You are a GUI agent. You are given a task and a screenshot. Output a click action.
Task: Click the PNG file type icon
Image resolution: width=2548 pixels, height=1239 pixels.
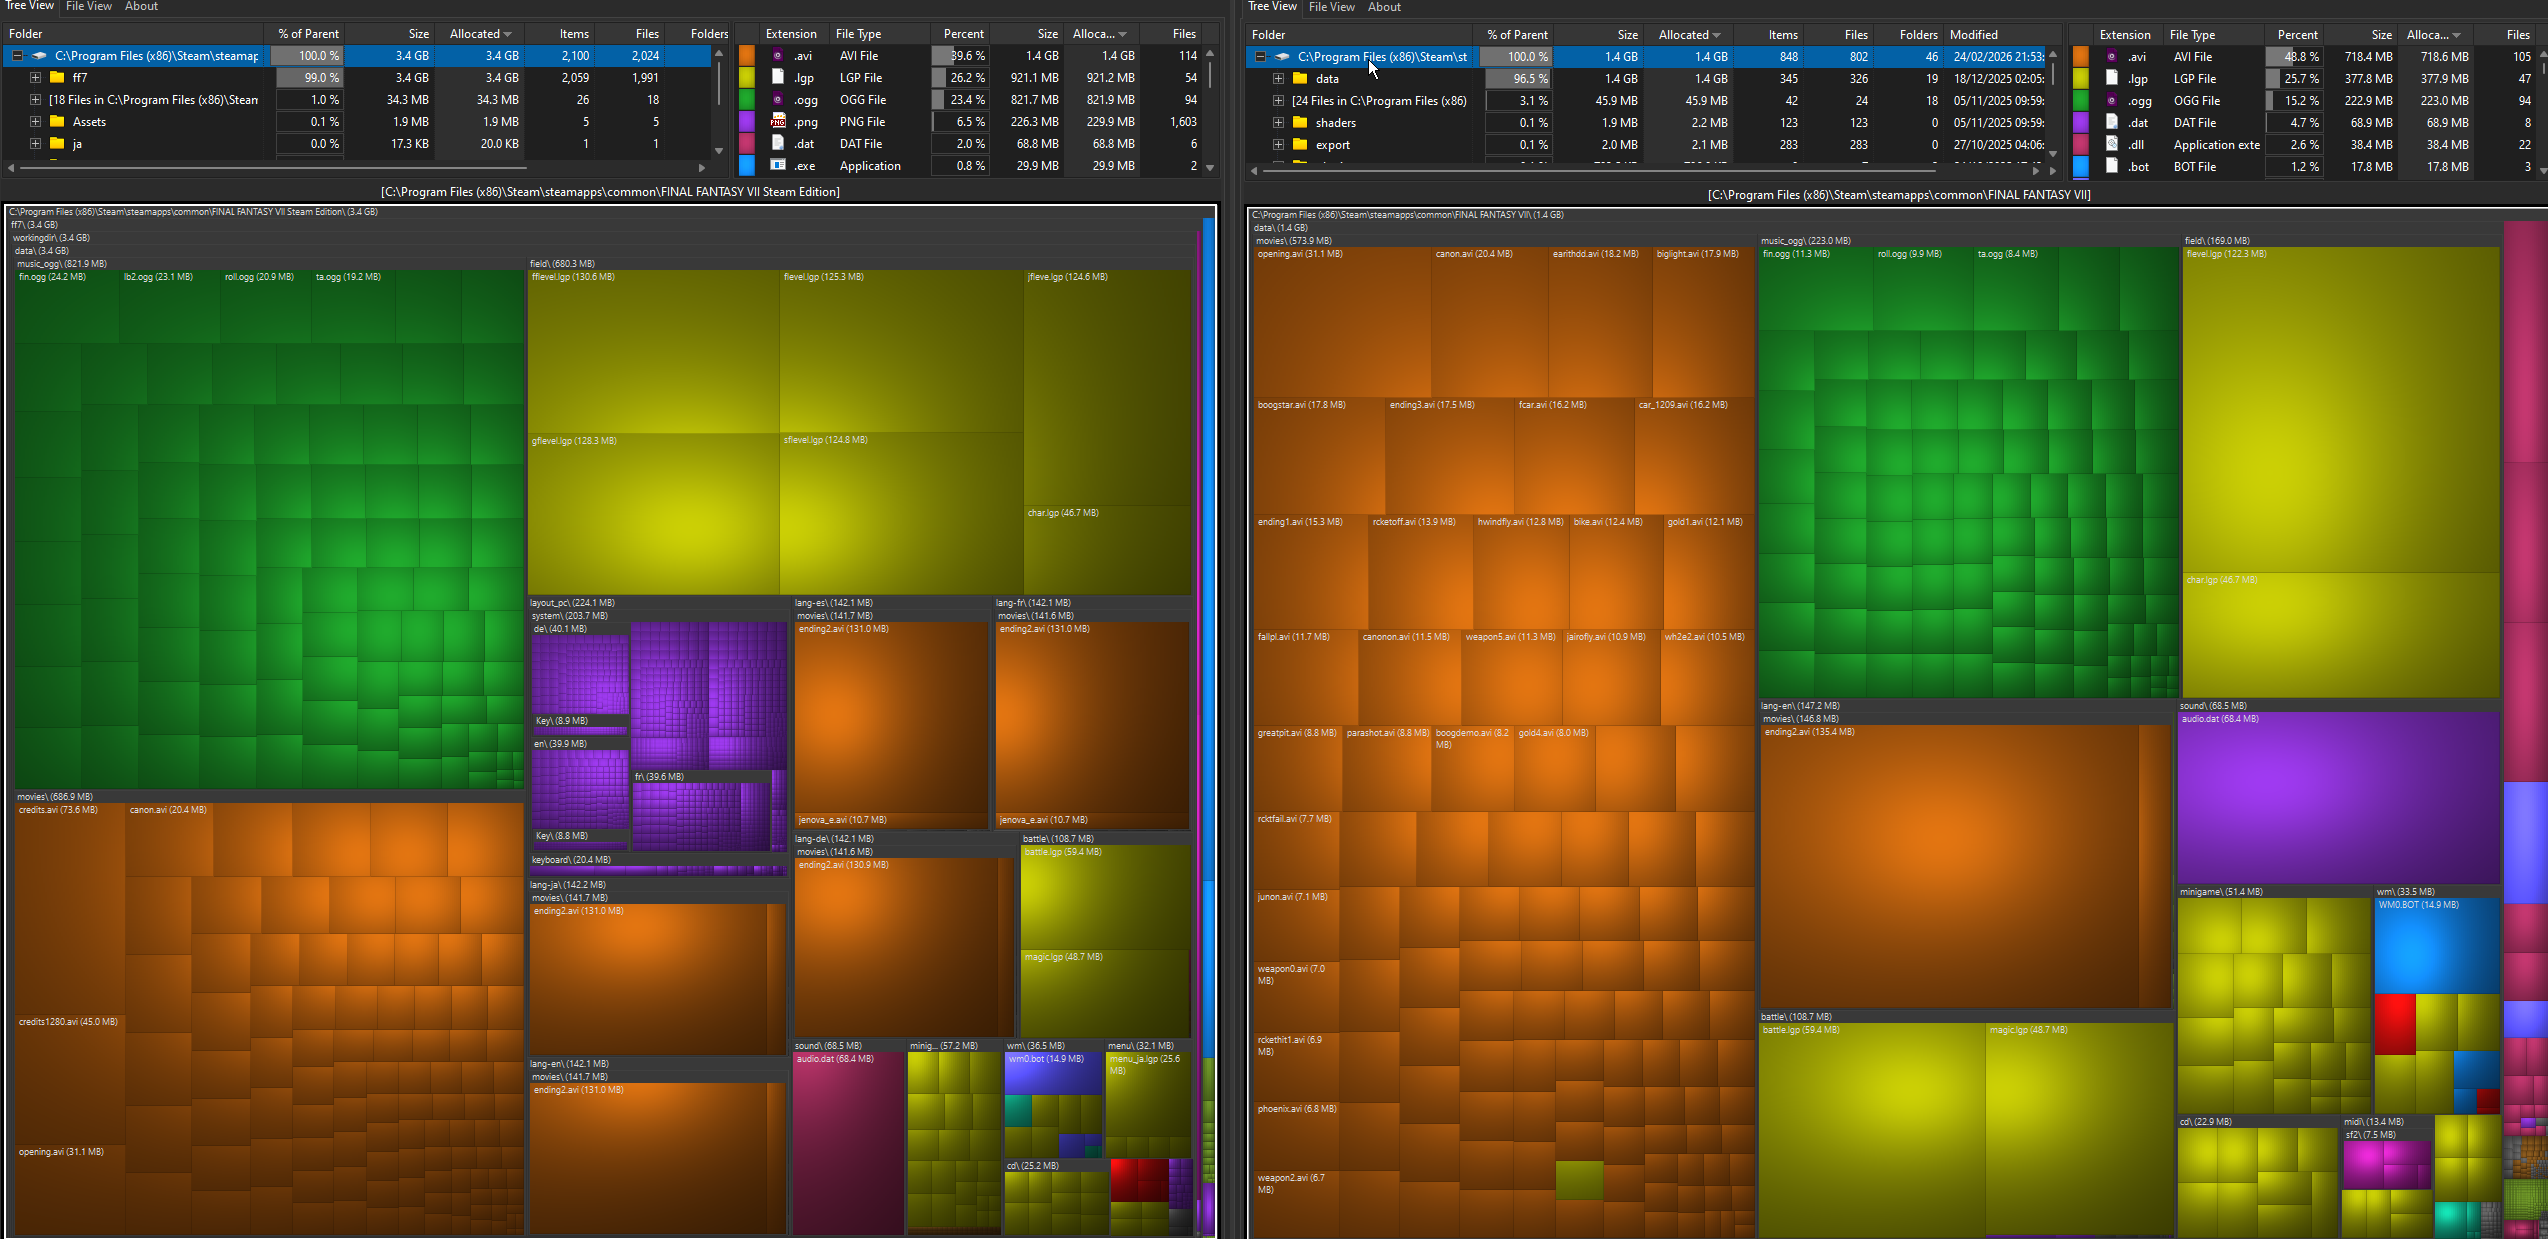pos(778,122)
